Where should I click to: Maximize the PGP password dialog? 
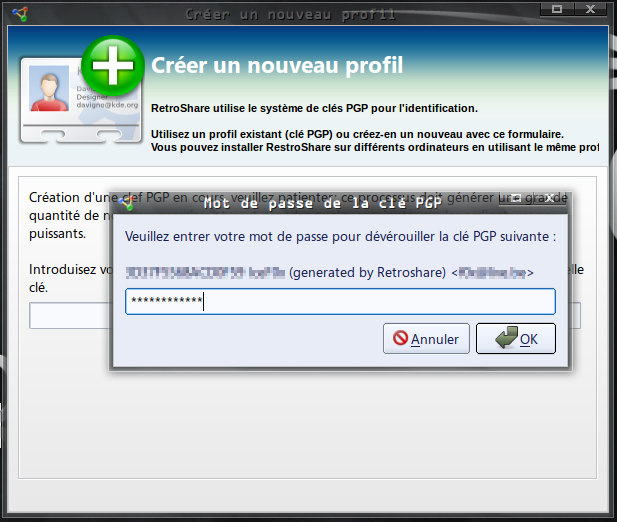click(x=516, y=198)
